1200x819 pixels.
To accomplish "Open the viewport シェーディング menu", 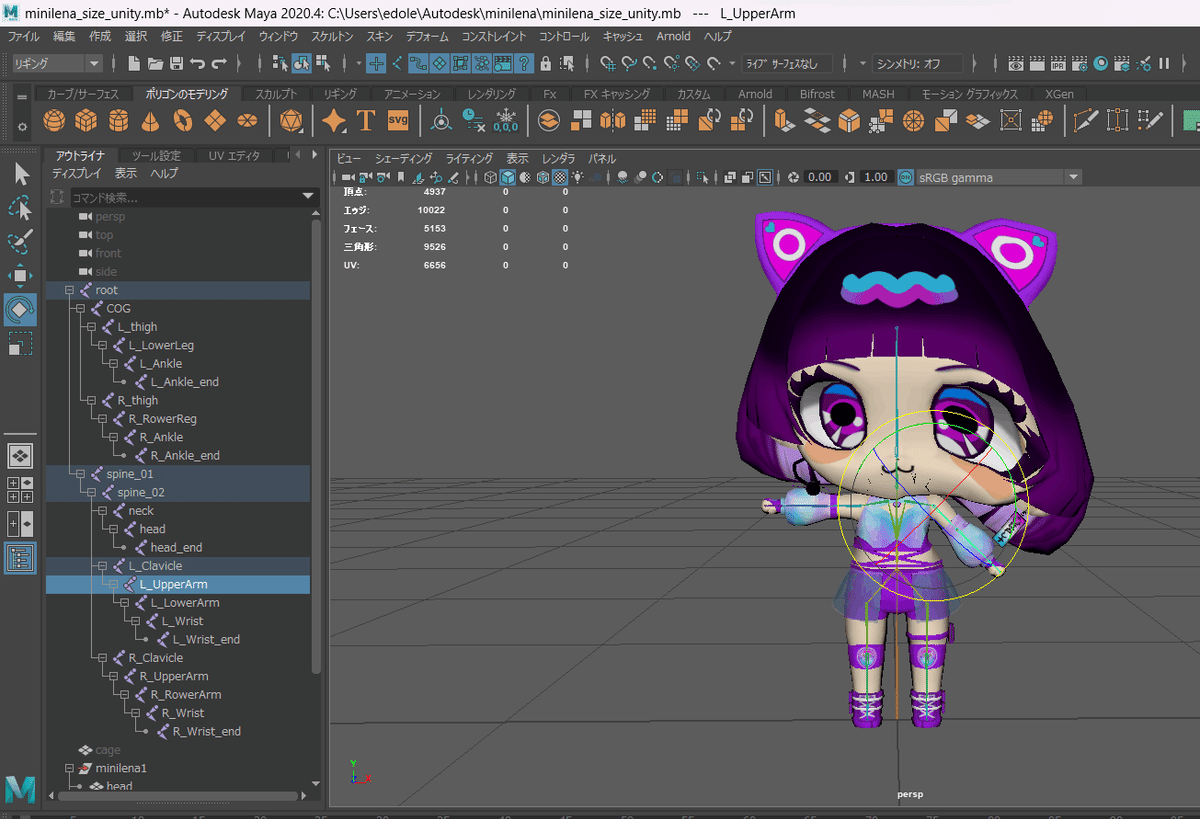I will click(403, 159).
